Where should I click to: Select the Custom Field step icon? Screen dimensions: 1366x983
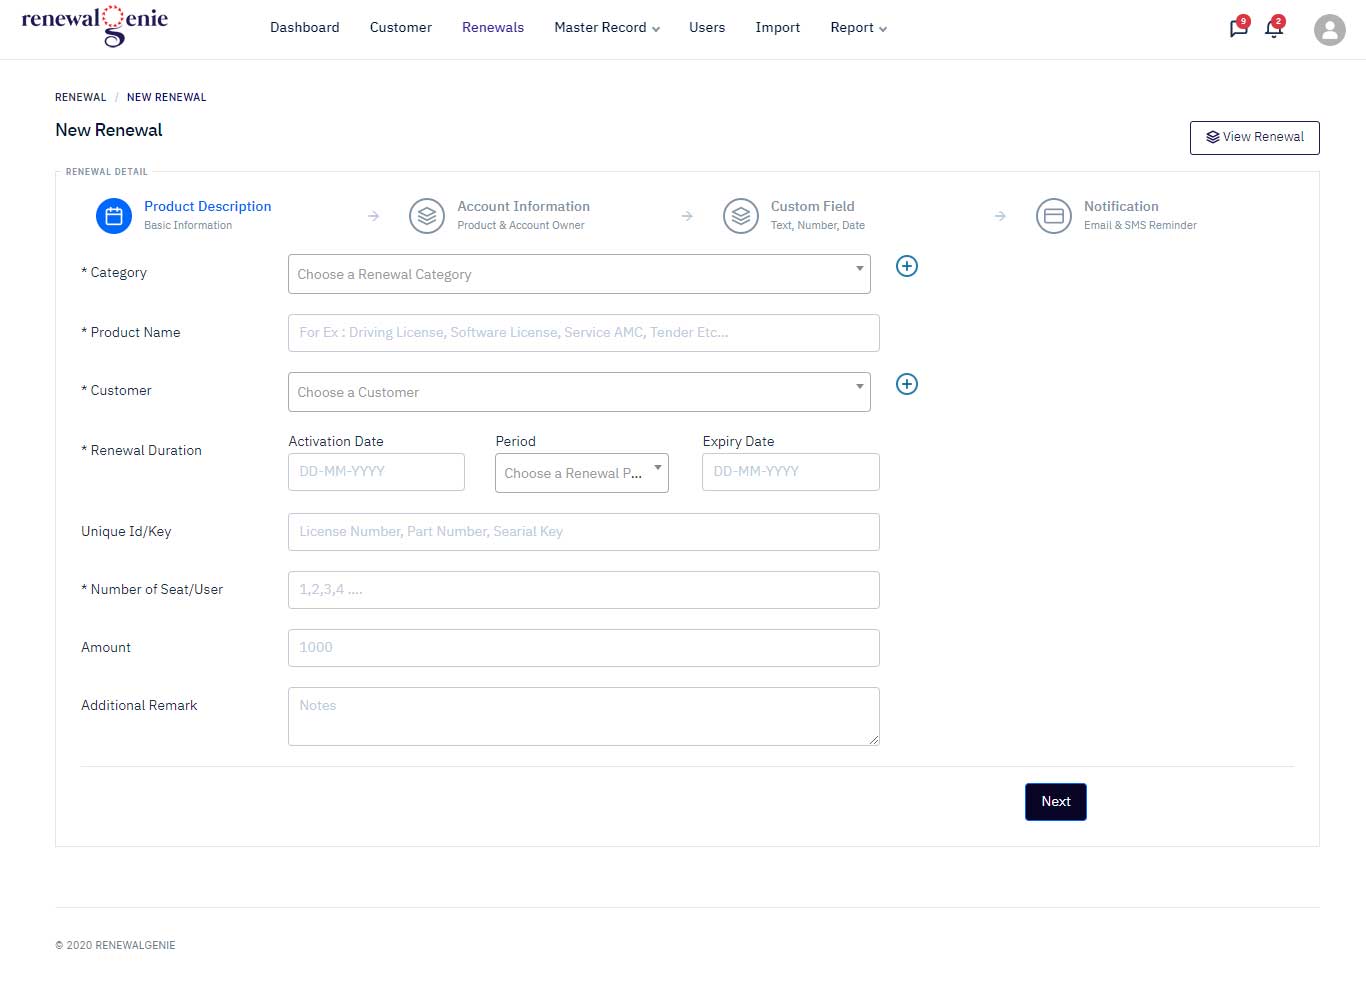[x=741, y=216]
